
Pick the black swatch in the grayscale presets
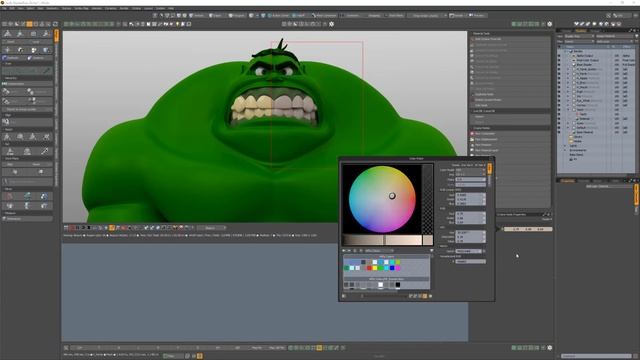point(398,284)
